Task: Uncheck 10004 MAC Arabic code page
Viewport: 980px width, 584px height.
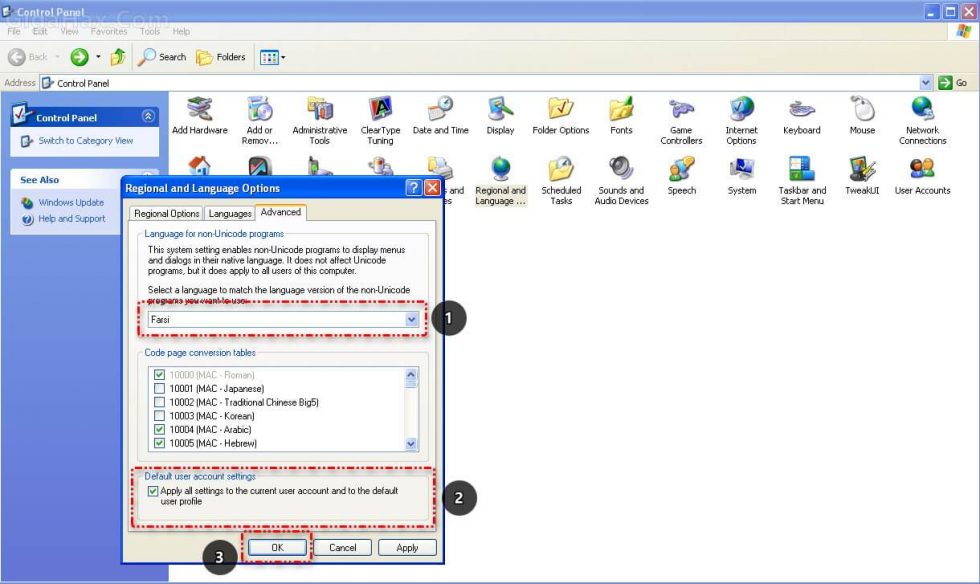Action: (159, 429)
